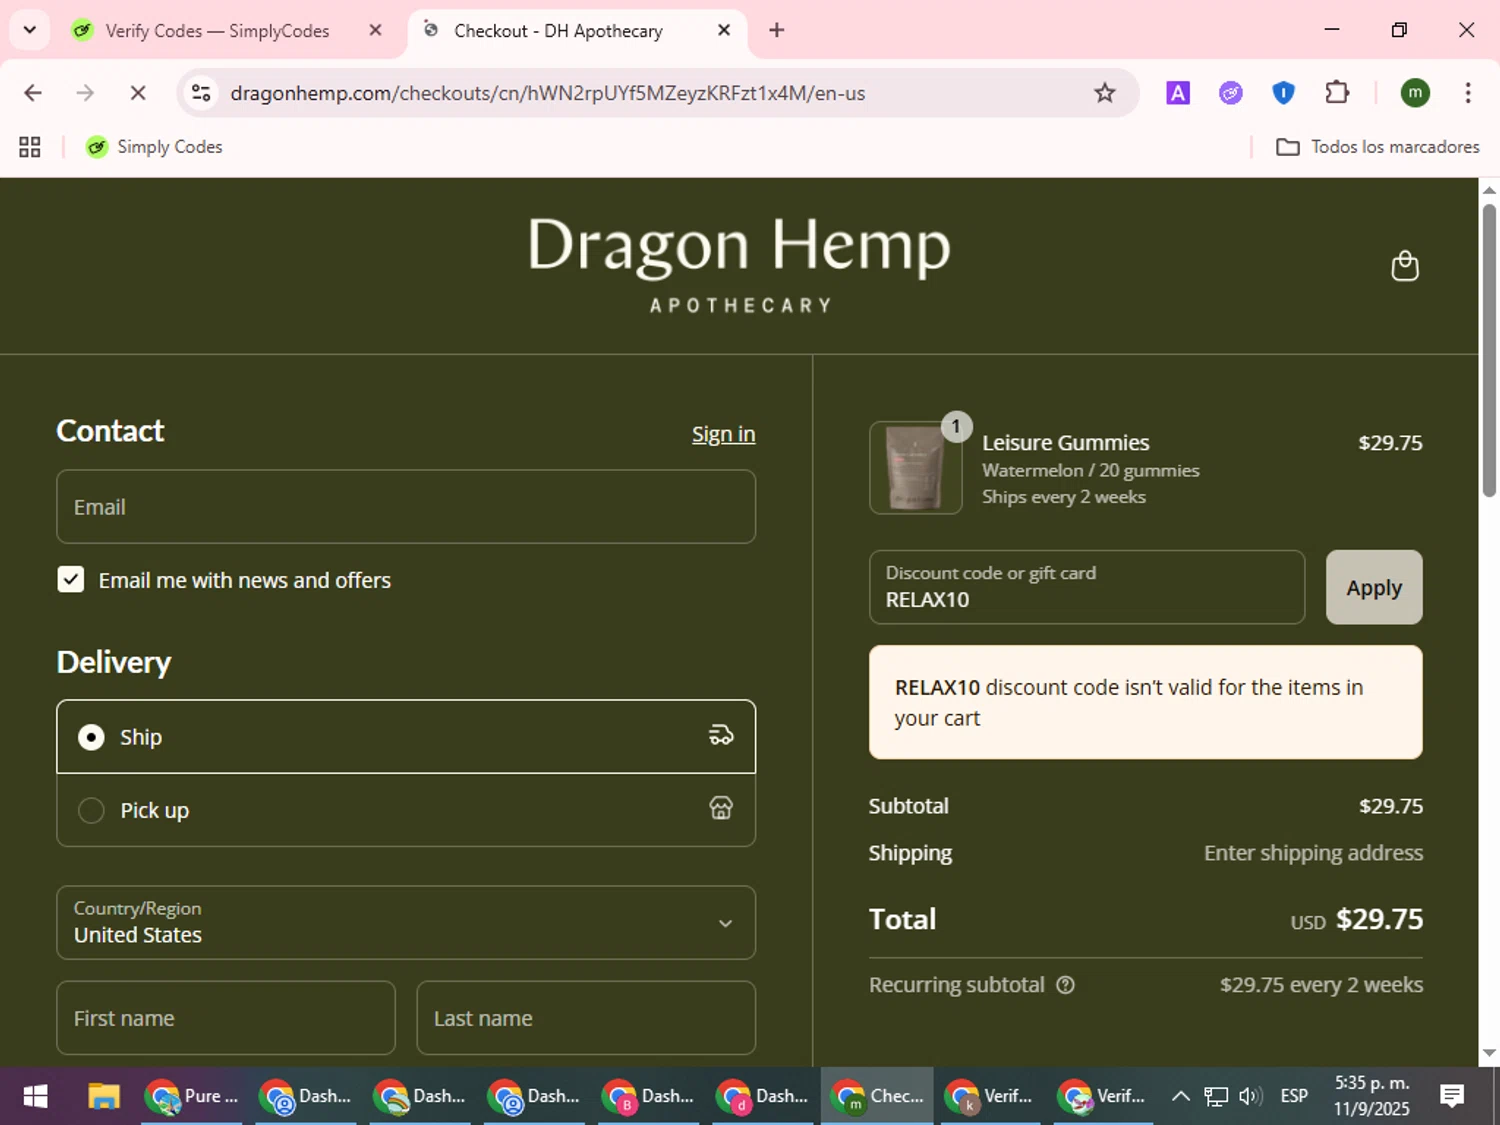Show hidden system tray icons
This screenshot has width=1500, height=1125.
[x=1180, y=1096]
